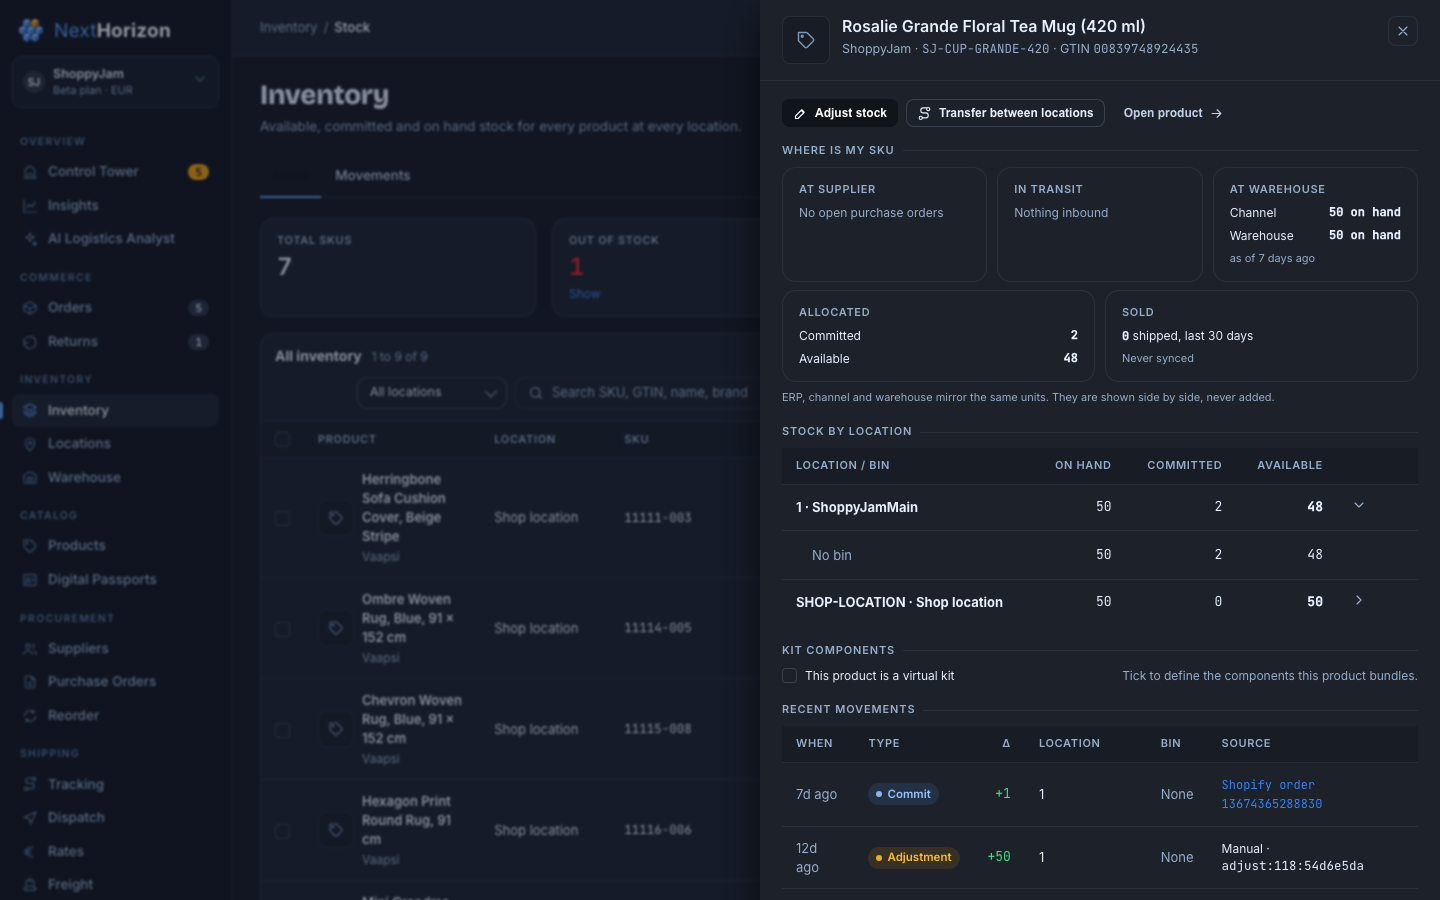Click the Locations sidebar icon

(x=30, y=444)
